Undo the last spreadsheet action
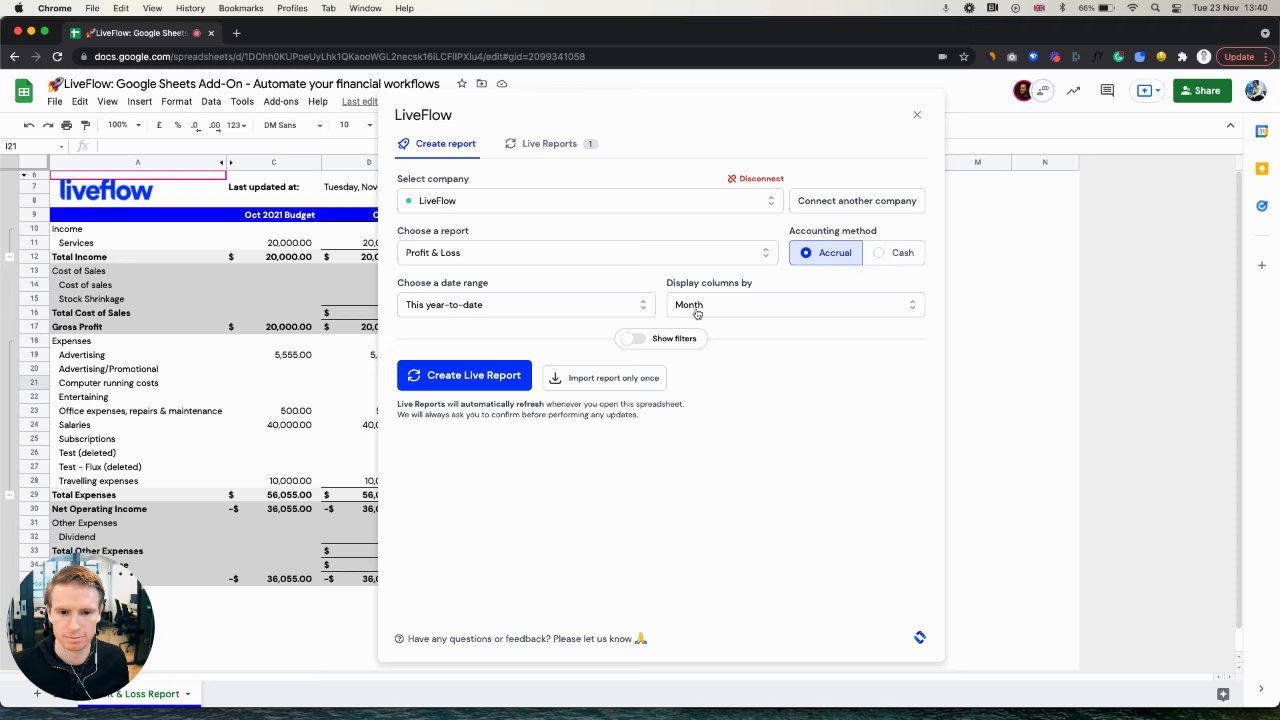The width and height of the screenshot is (1280, 720). click(29, 125)
